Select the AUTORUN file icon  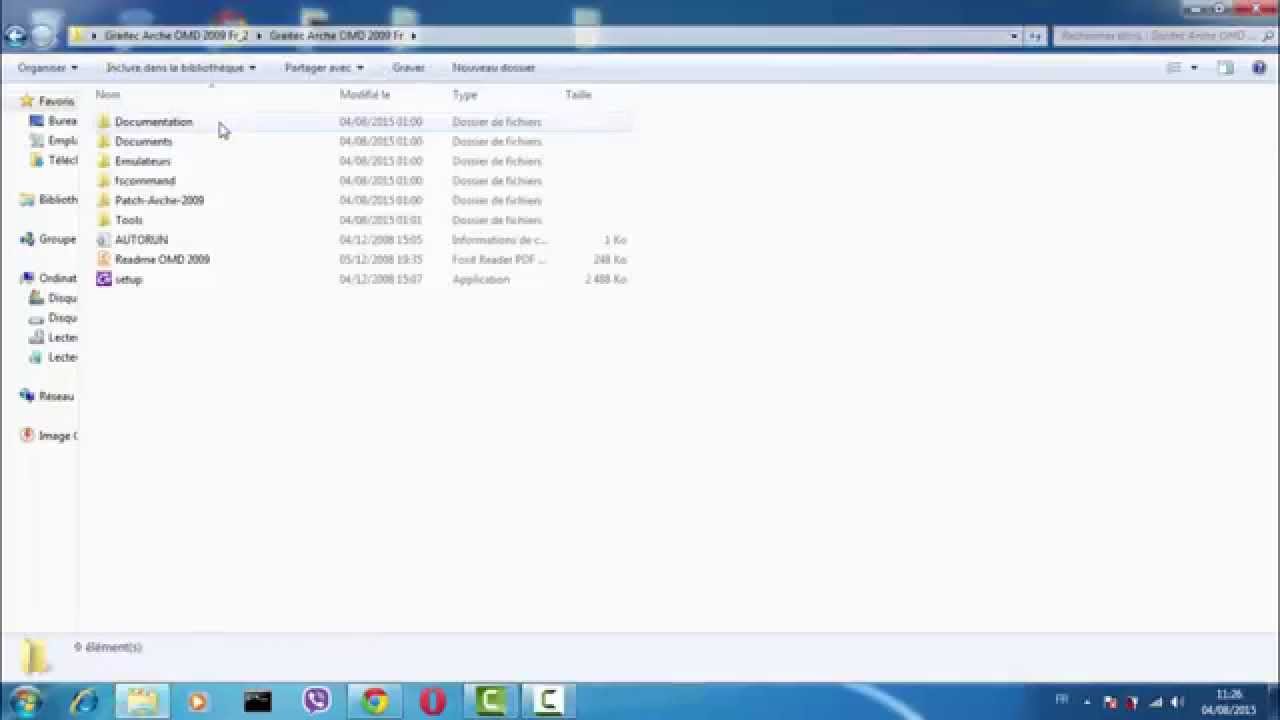pos(104,240)
